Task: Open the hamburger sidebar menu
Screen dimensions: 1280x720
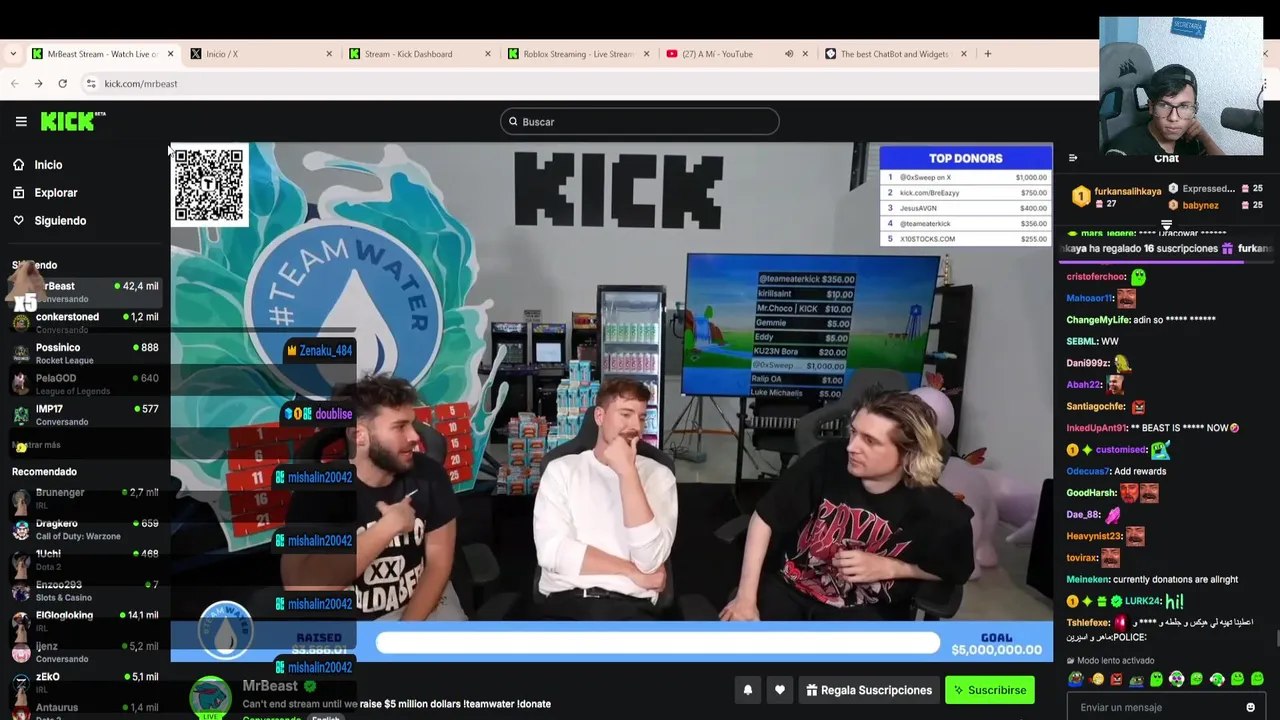Action: pyautogui.click(x=21, y=121)
